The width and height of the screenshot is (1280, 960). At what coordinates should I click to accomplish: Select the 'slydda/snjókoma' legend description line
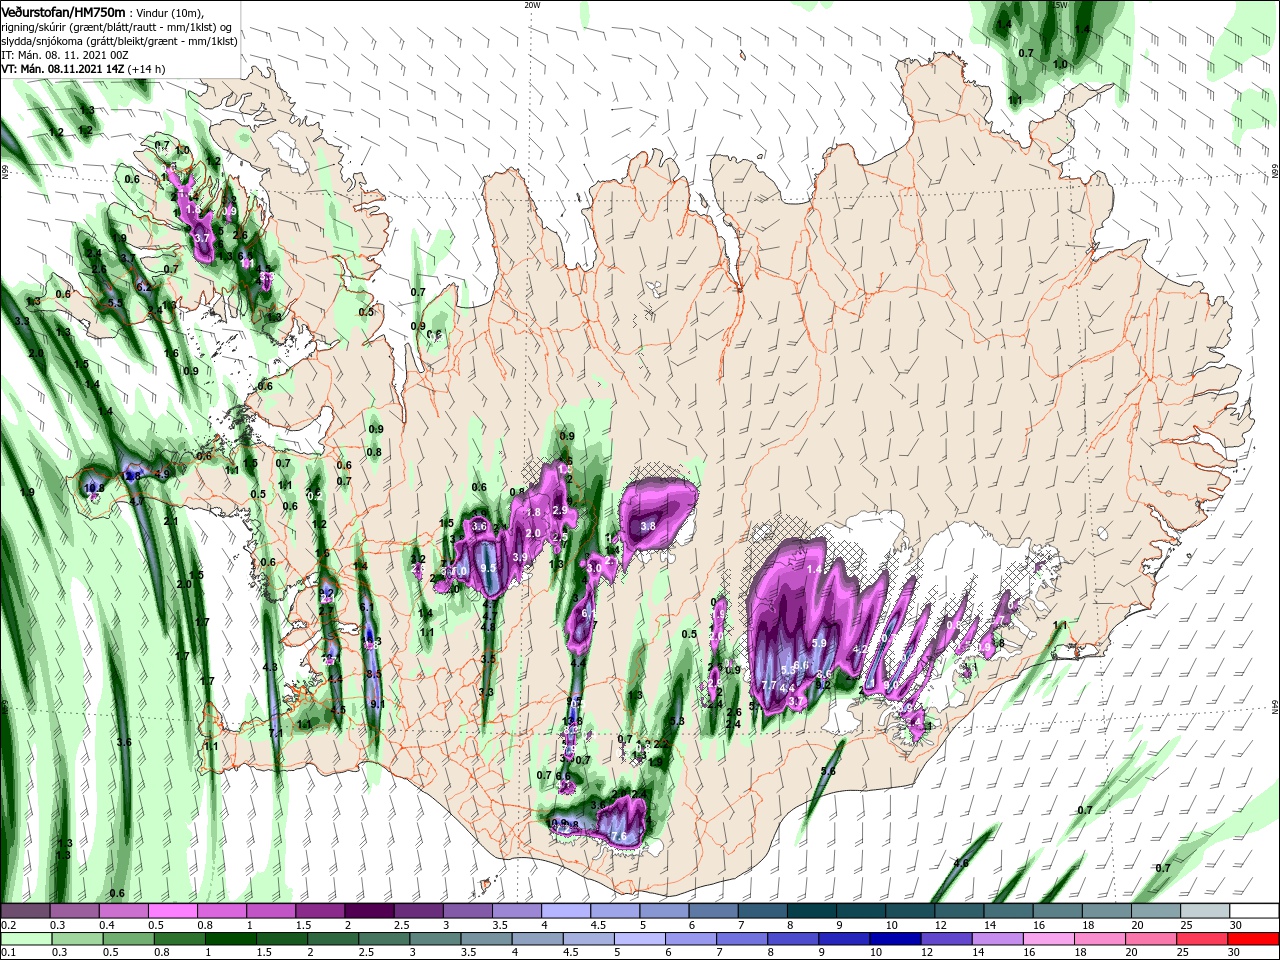119,41
